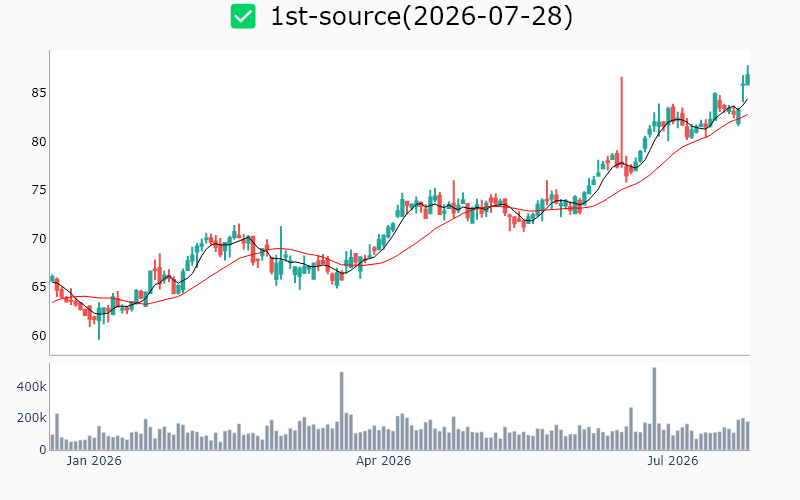
Task: Click the tall volume spike in late March
Action: 341,411
